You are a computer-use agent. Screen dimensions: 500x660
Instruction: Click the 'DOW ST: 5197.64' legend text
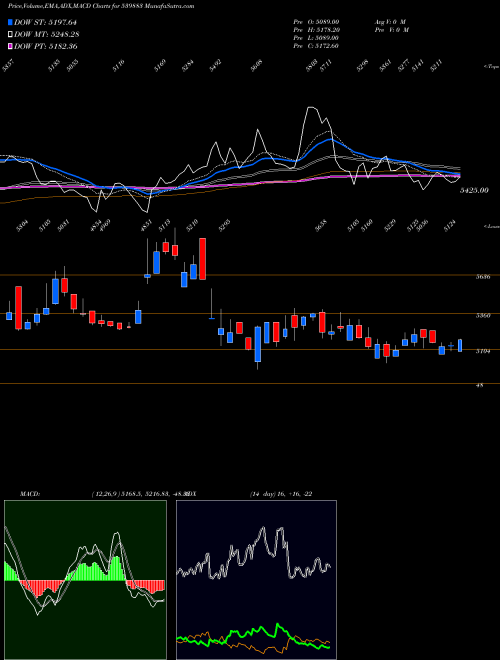point(45,22)
